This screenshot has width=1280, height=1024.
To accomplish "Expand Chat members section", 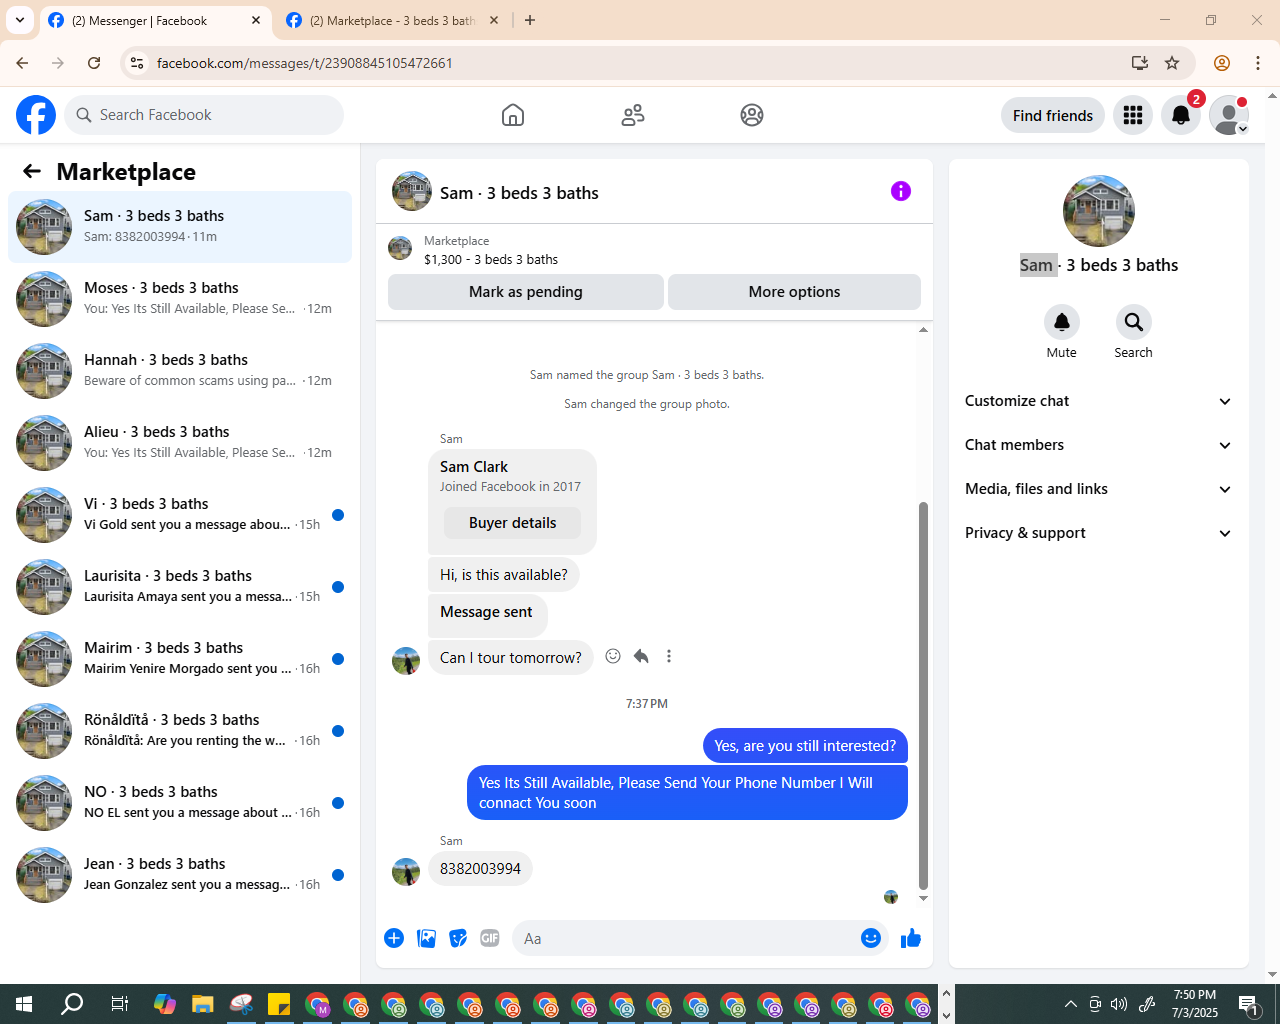I will pos(1098,445).
